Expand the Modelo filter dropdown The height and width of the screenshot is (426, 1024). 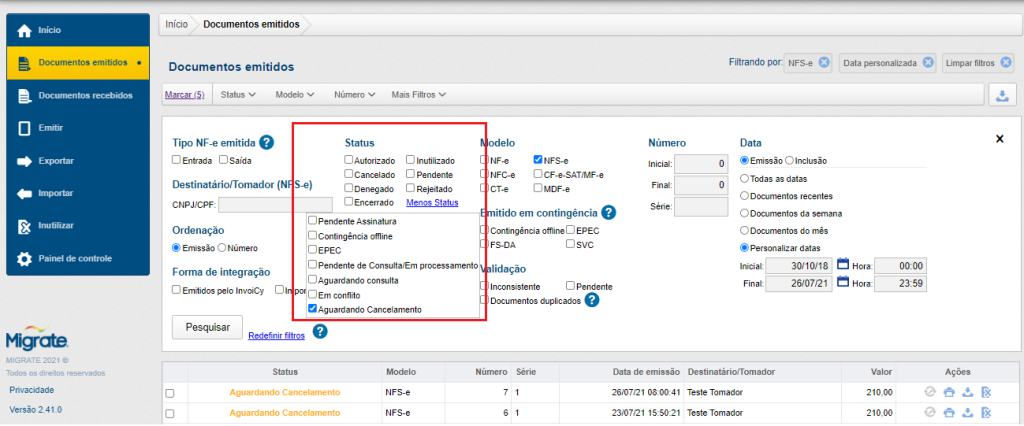pyautogui.click(x=295, y=95)
